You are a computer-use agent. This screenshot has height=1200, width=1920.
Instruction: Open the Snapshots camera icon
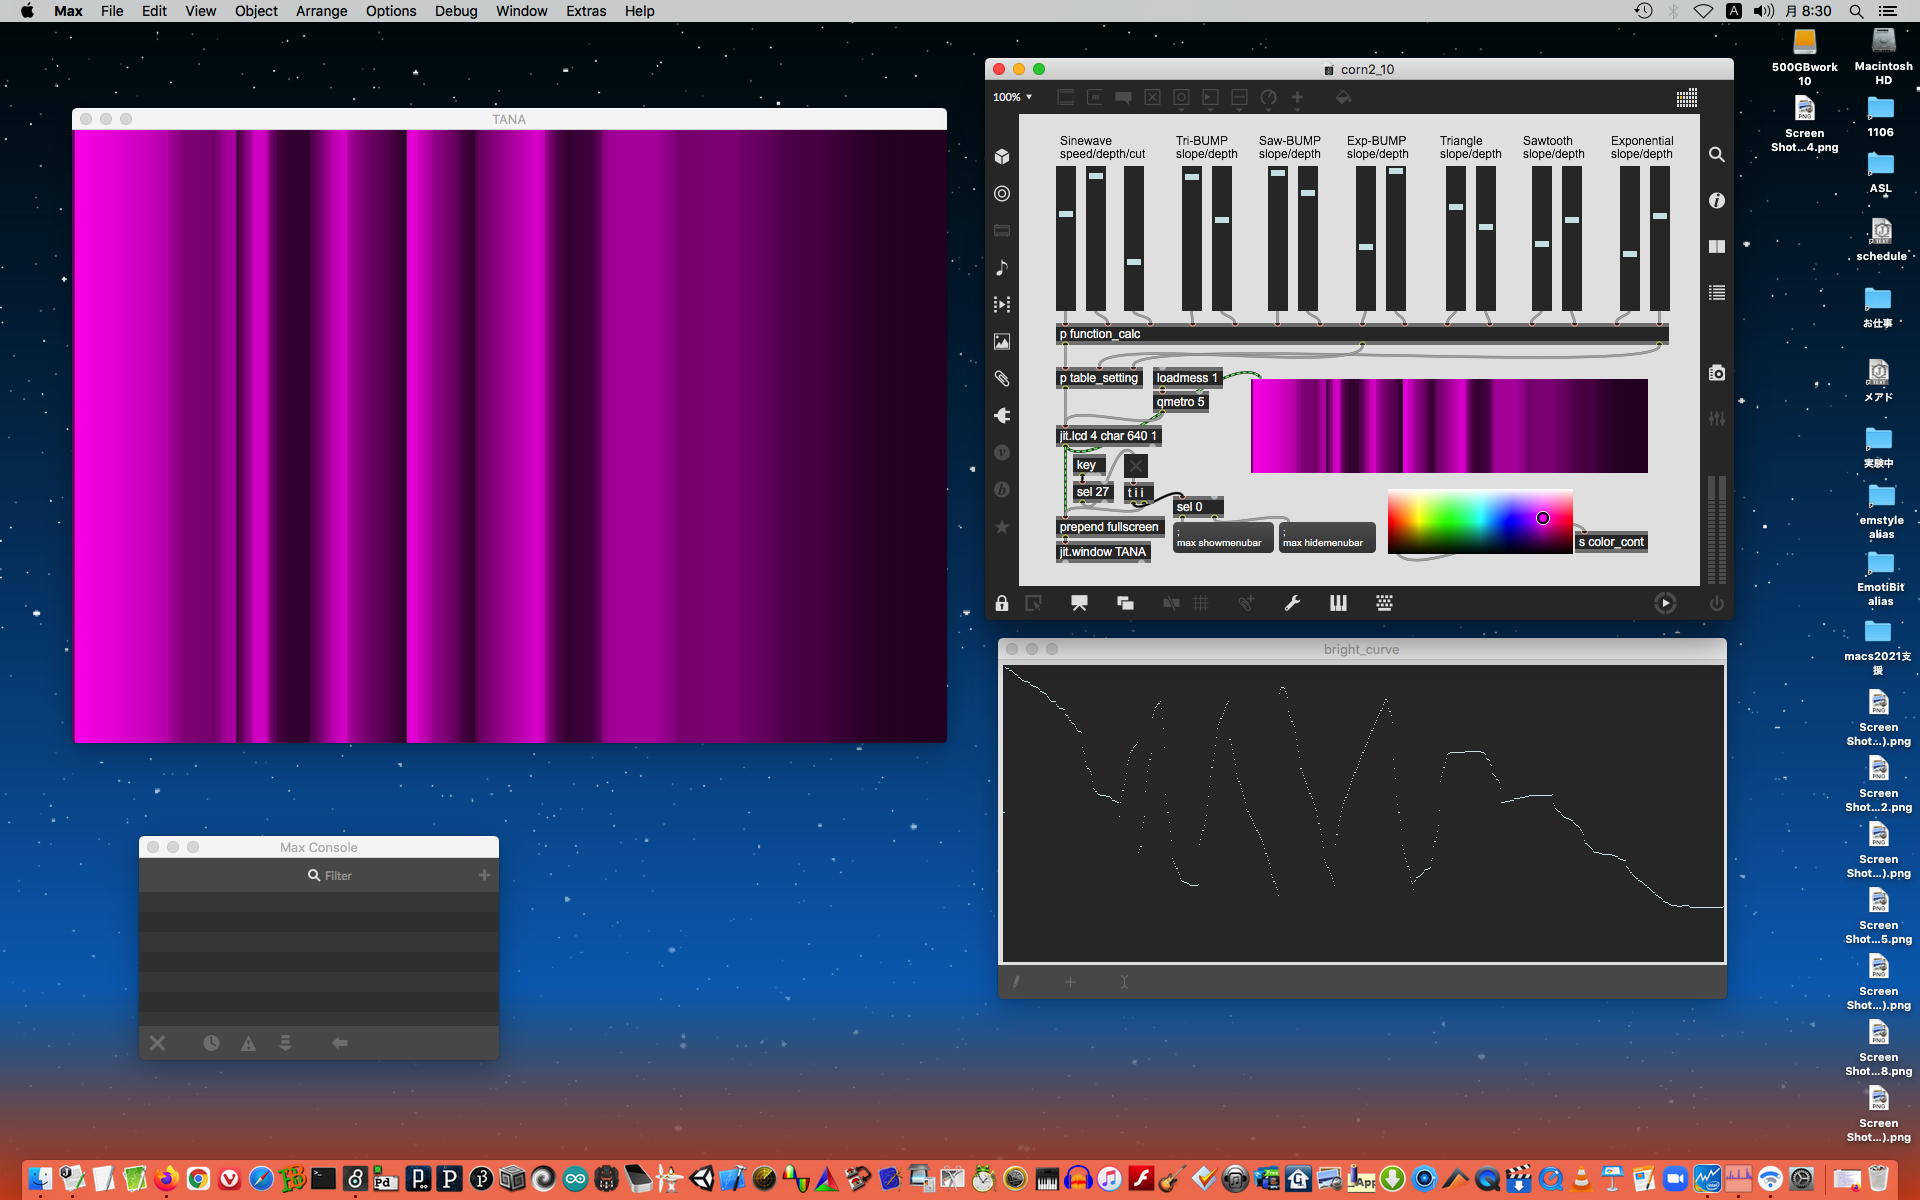1717,373
